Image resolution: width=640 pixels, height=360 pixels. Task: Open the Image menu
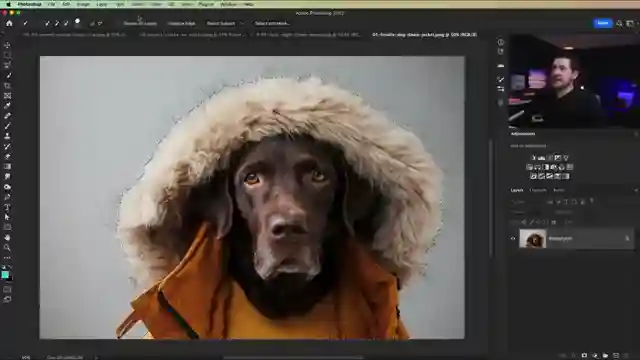83,4
